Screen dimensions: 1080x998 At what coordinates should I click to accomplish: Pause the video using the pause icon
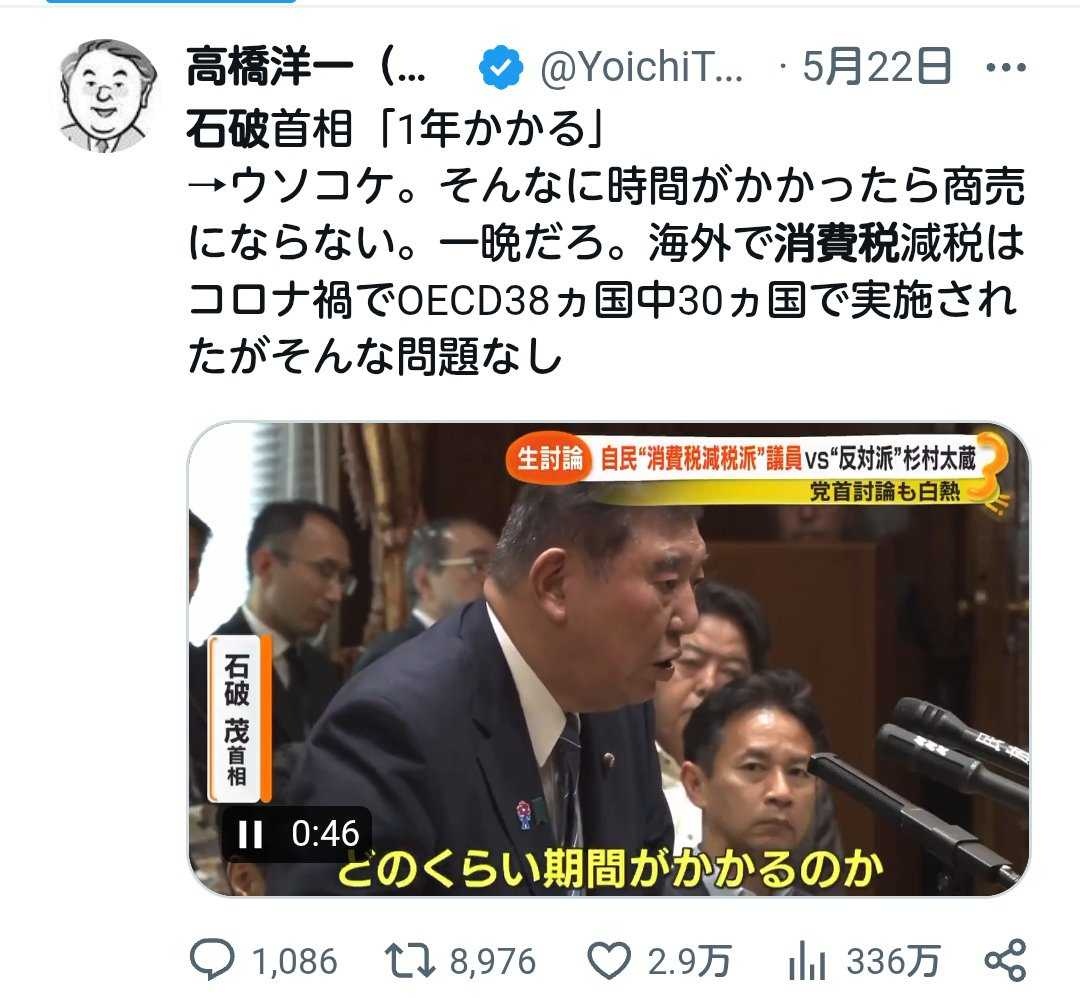click(x=250, y=835)
